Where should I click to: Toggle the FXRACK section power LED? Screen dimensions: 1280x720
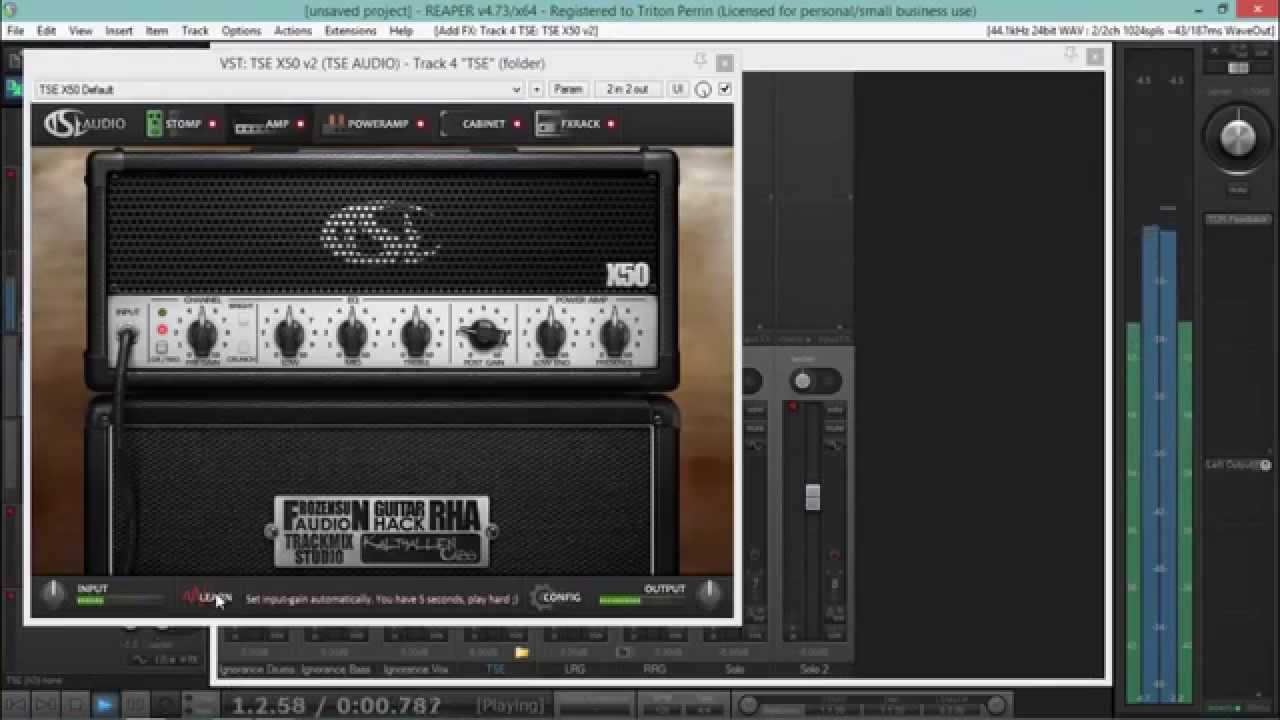pyautogui.click(x=611, y=124)
